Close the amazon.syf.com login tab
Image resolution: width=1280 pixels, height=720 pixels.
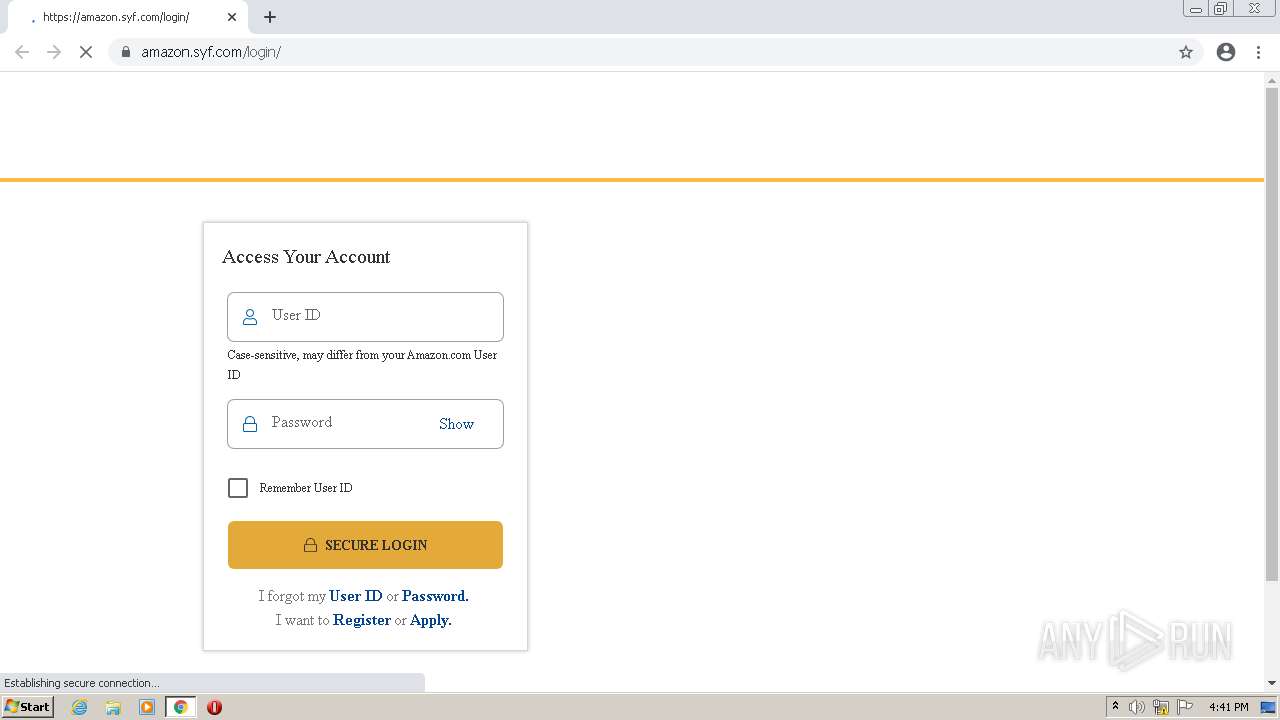232,17
